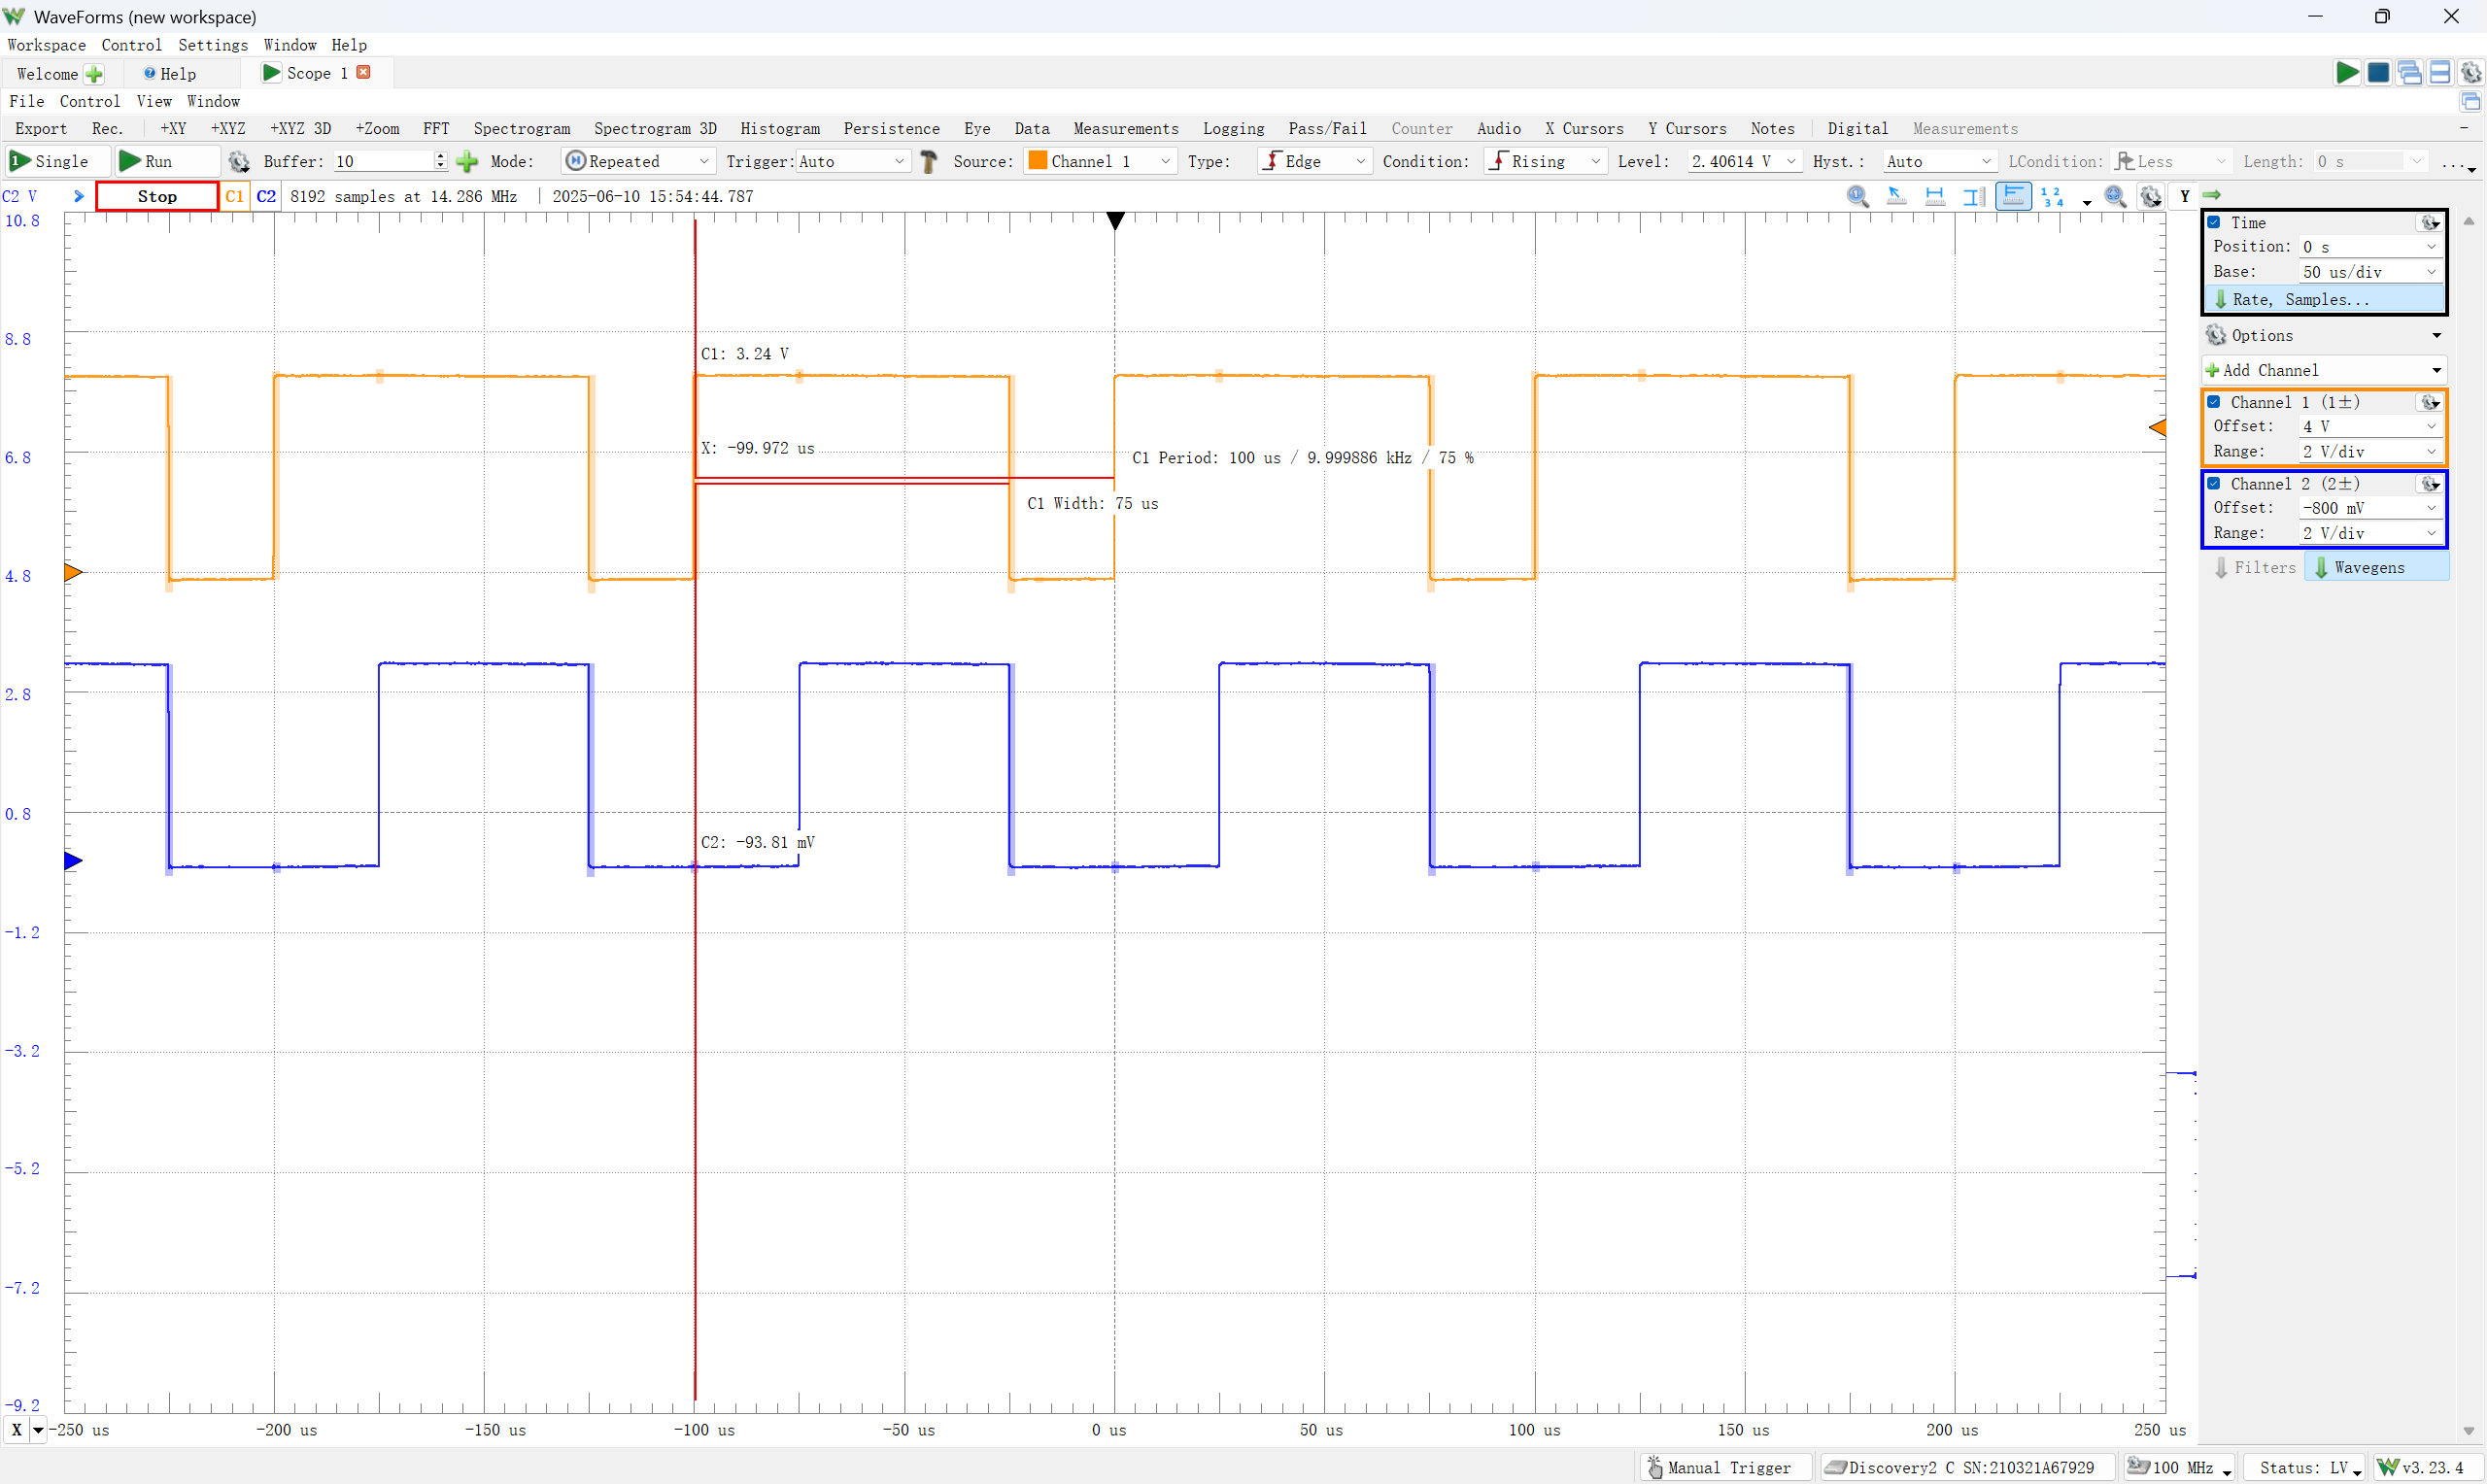Viewport: 2487px width, 1484px height.
Task: Click the green plus icon next to Buffer
Action: coord(467,161)
